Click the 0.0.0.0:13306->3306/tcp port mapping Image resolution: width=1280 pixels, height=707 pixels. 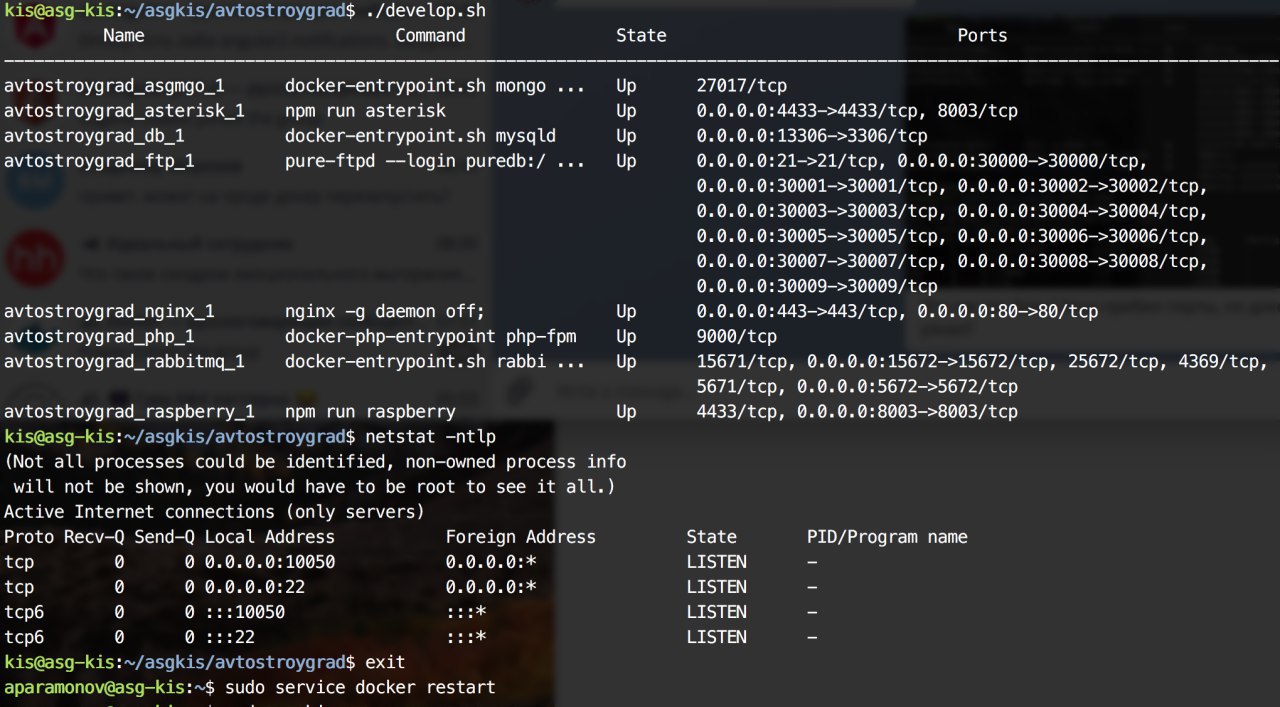812,136
